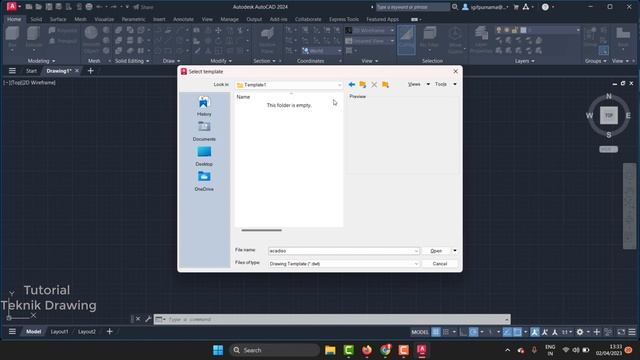Open the History location in dialog sidebar
The height and width of the screenshot is (360, 640).
click(x=204, y=106)
